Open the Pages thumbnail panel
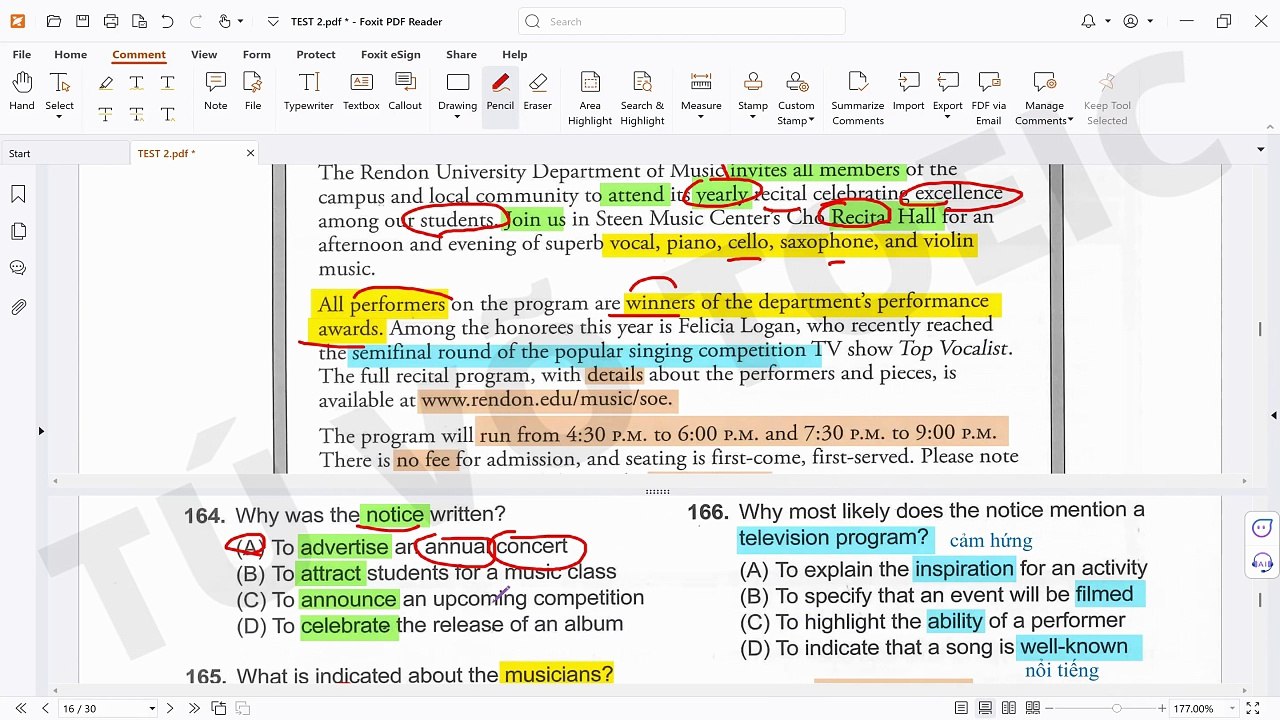This screenshot has height=720, width=1280. point(18,231)
